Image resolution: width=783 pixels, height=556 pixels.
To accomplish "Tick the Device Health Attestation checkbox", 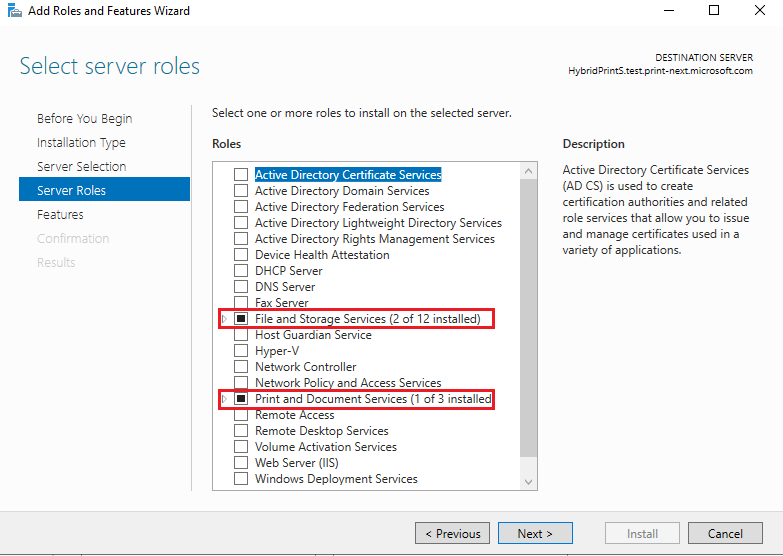I will click(241, 254).
